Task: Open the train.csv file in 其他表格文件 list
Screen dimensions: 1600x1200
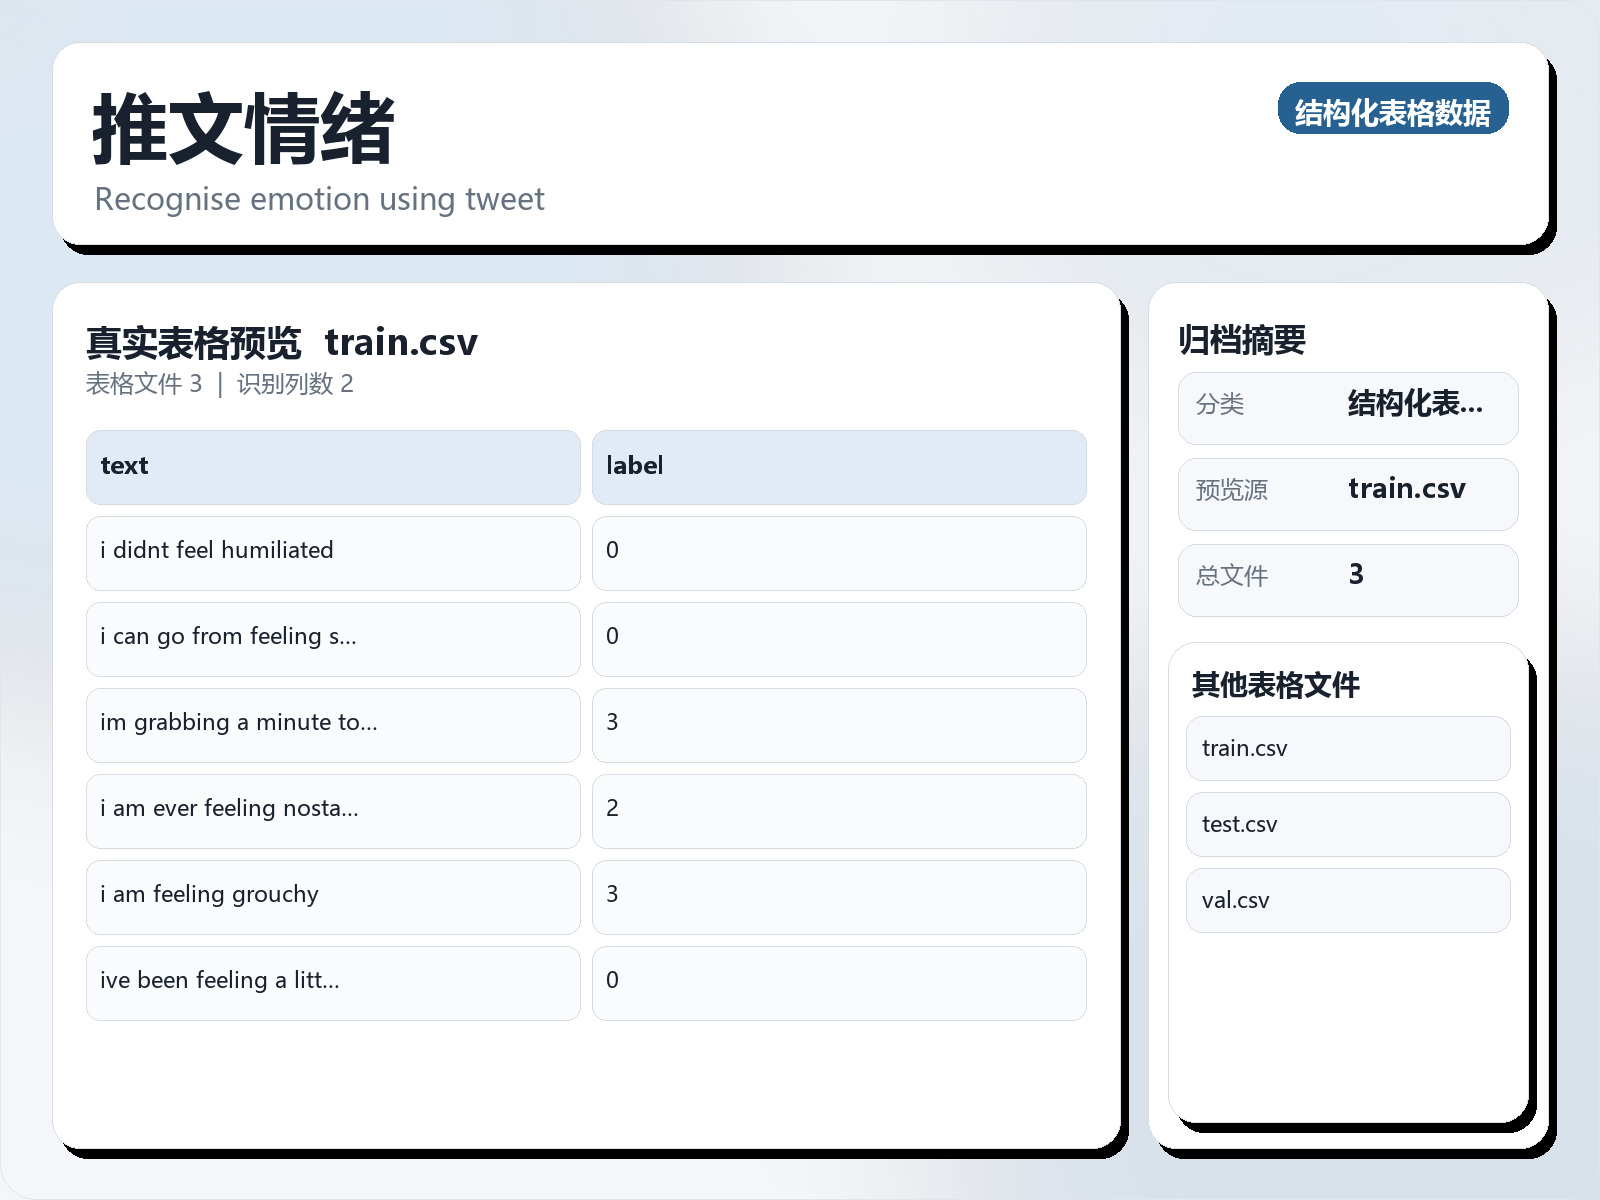Action: click(x=1347, y=748)
